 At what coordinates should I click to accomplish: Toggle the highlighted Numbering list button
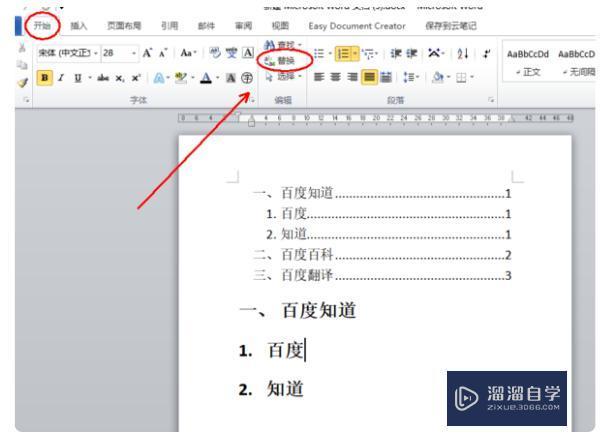[x=343, y=54]
